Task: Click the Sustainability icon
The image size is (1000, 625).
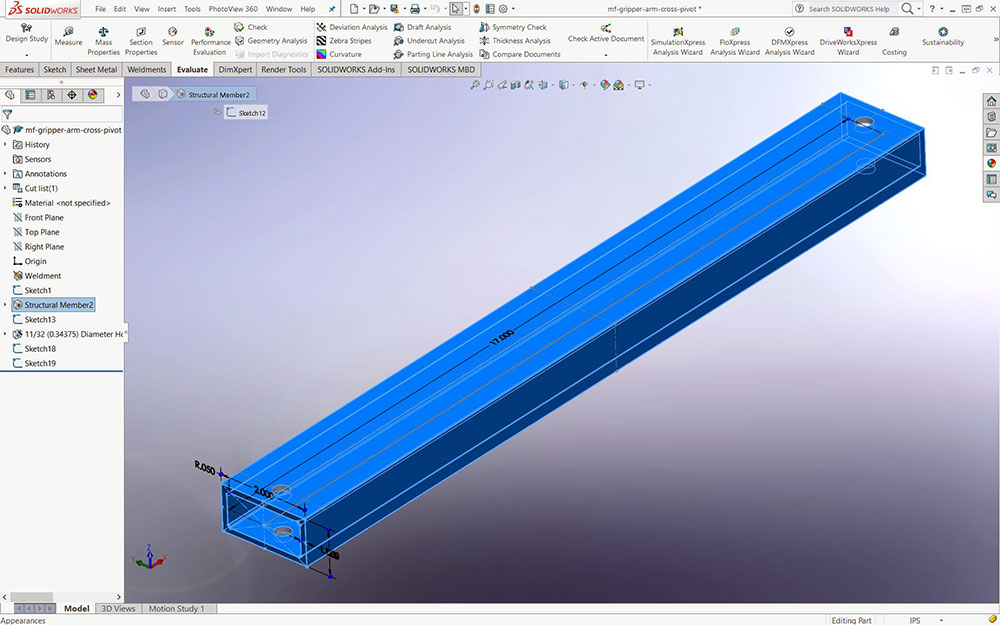Action: click(943, 35)
